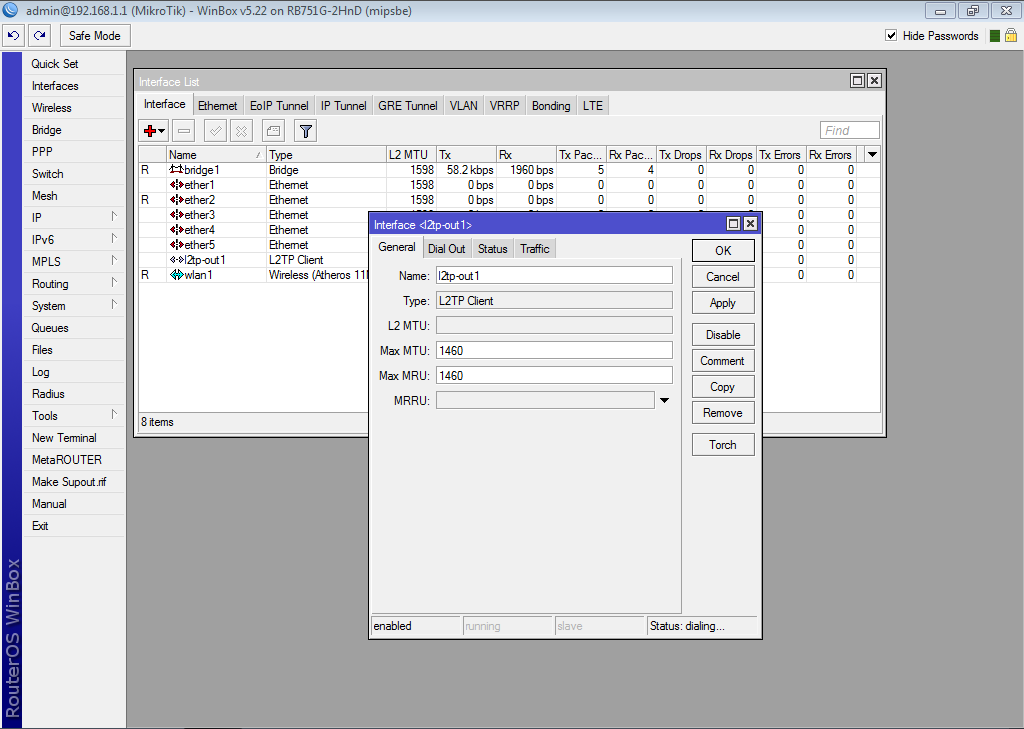
Task: Click the Max MTU input field
Action: pyautogui.click(x=554, y=351)
